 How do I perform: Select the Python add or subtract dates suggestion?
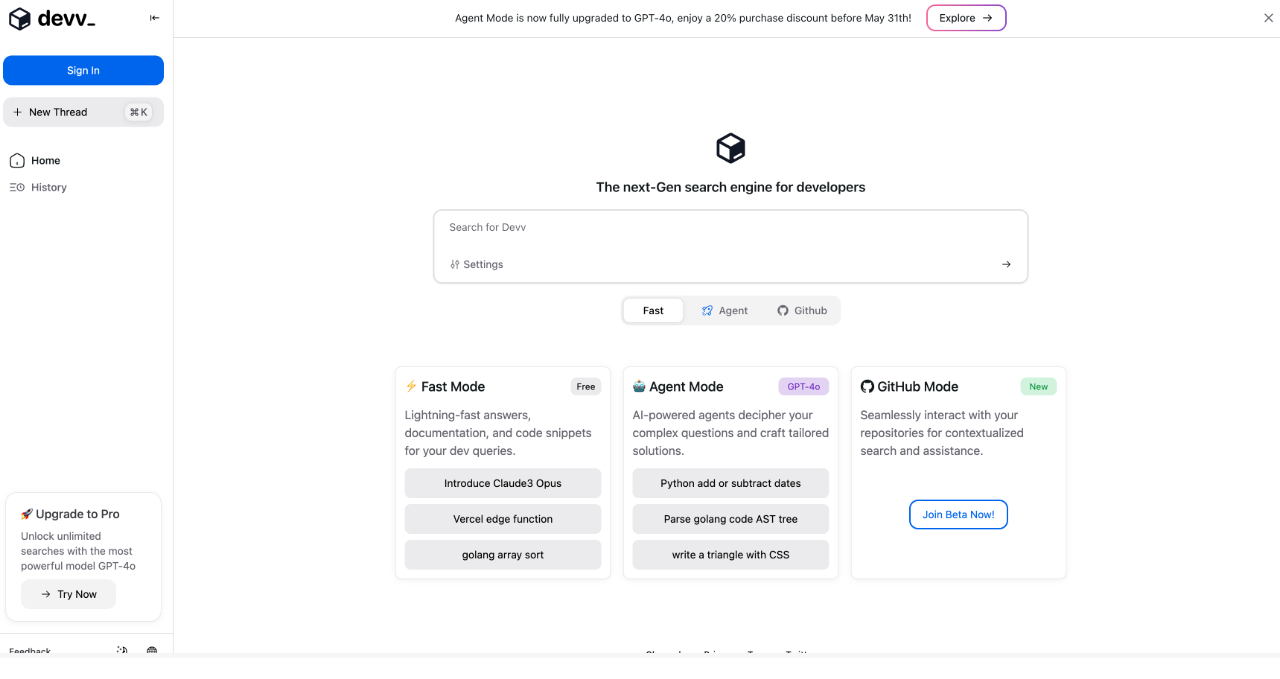pos(730,482)
